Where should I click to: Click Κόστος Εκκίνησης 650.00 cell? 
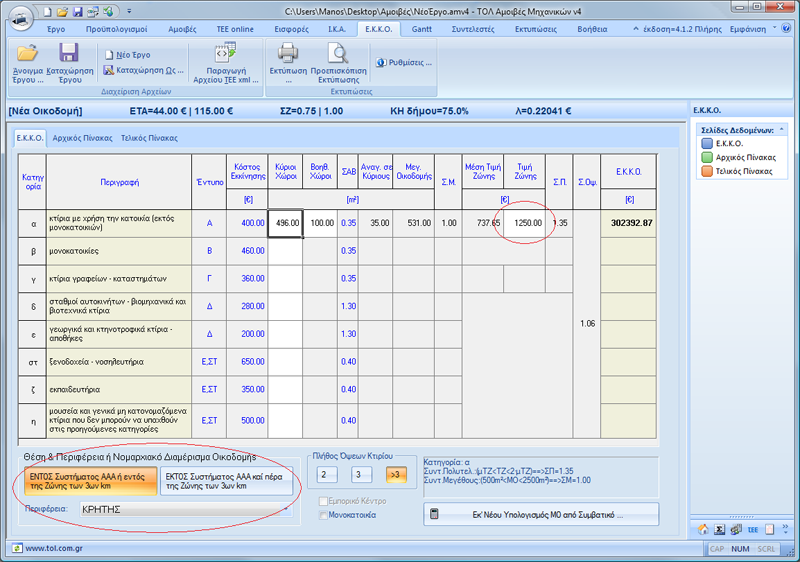coord(247,362)
